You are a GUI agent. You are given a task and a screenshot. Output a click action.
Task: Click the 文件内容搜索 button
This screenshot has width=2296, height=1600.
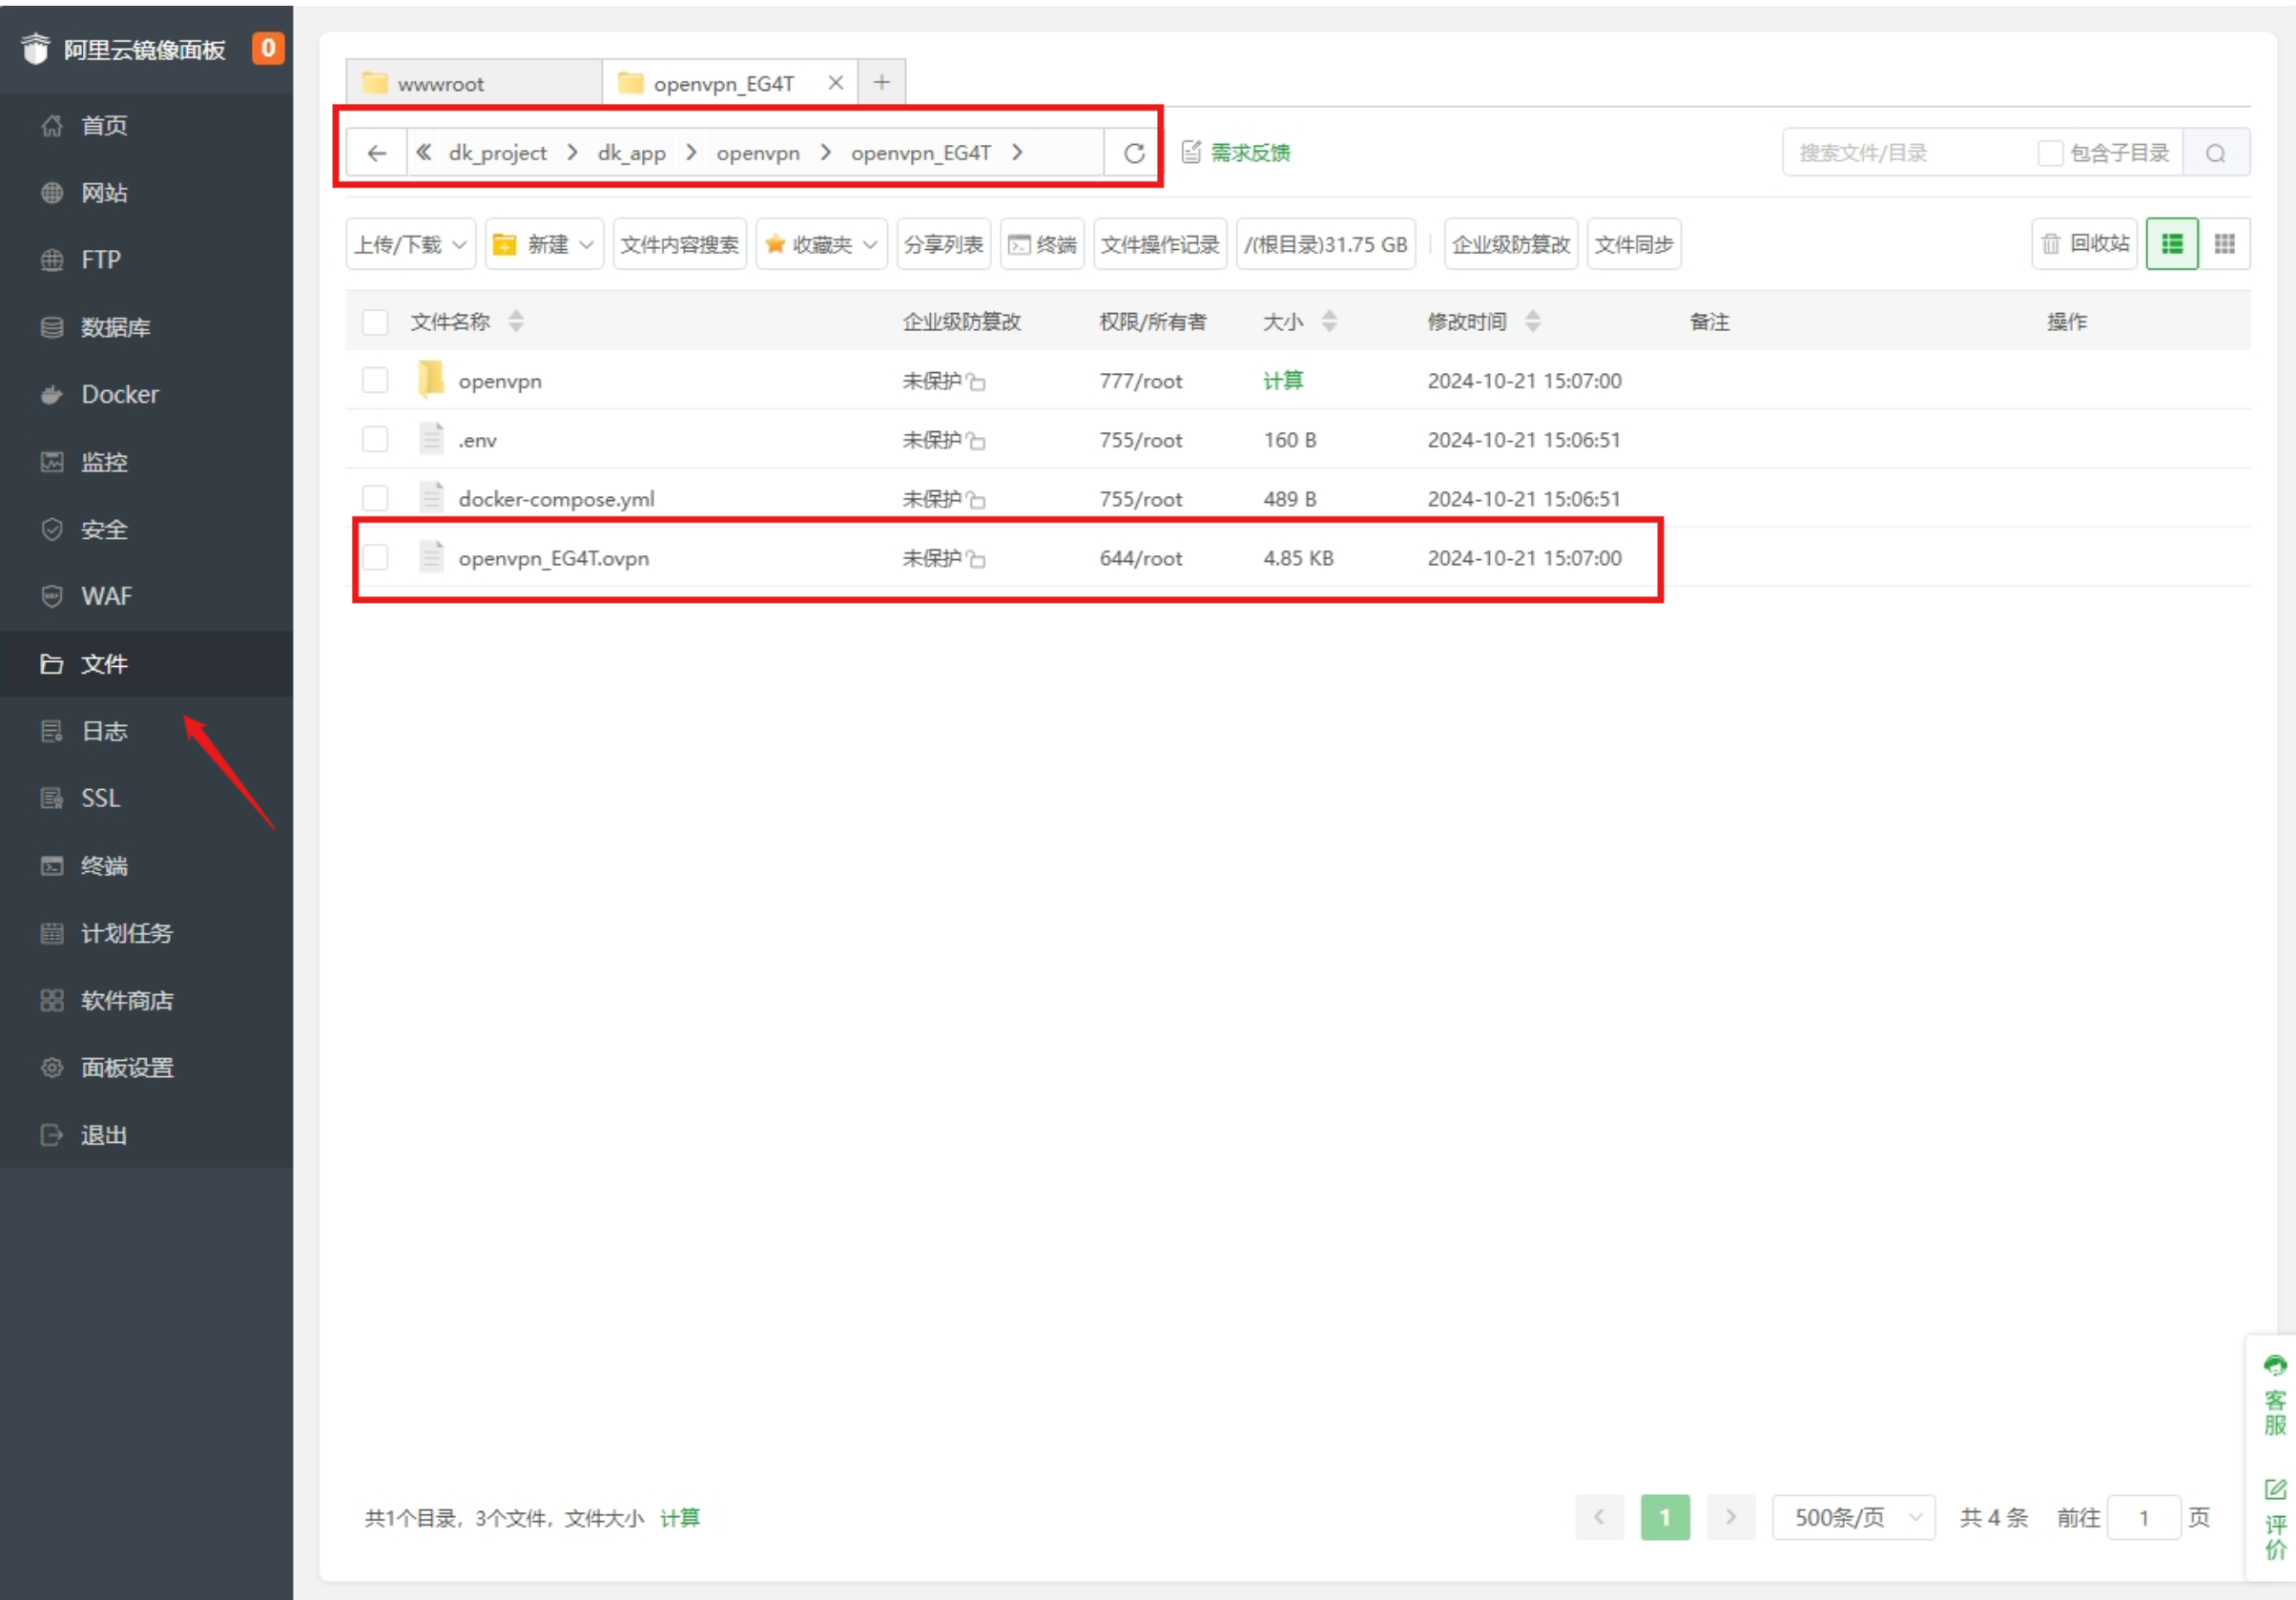679,244
